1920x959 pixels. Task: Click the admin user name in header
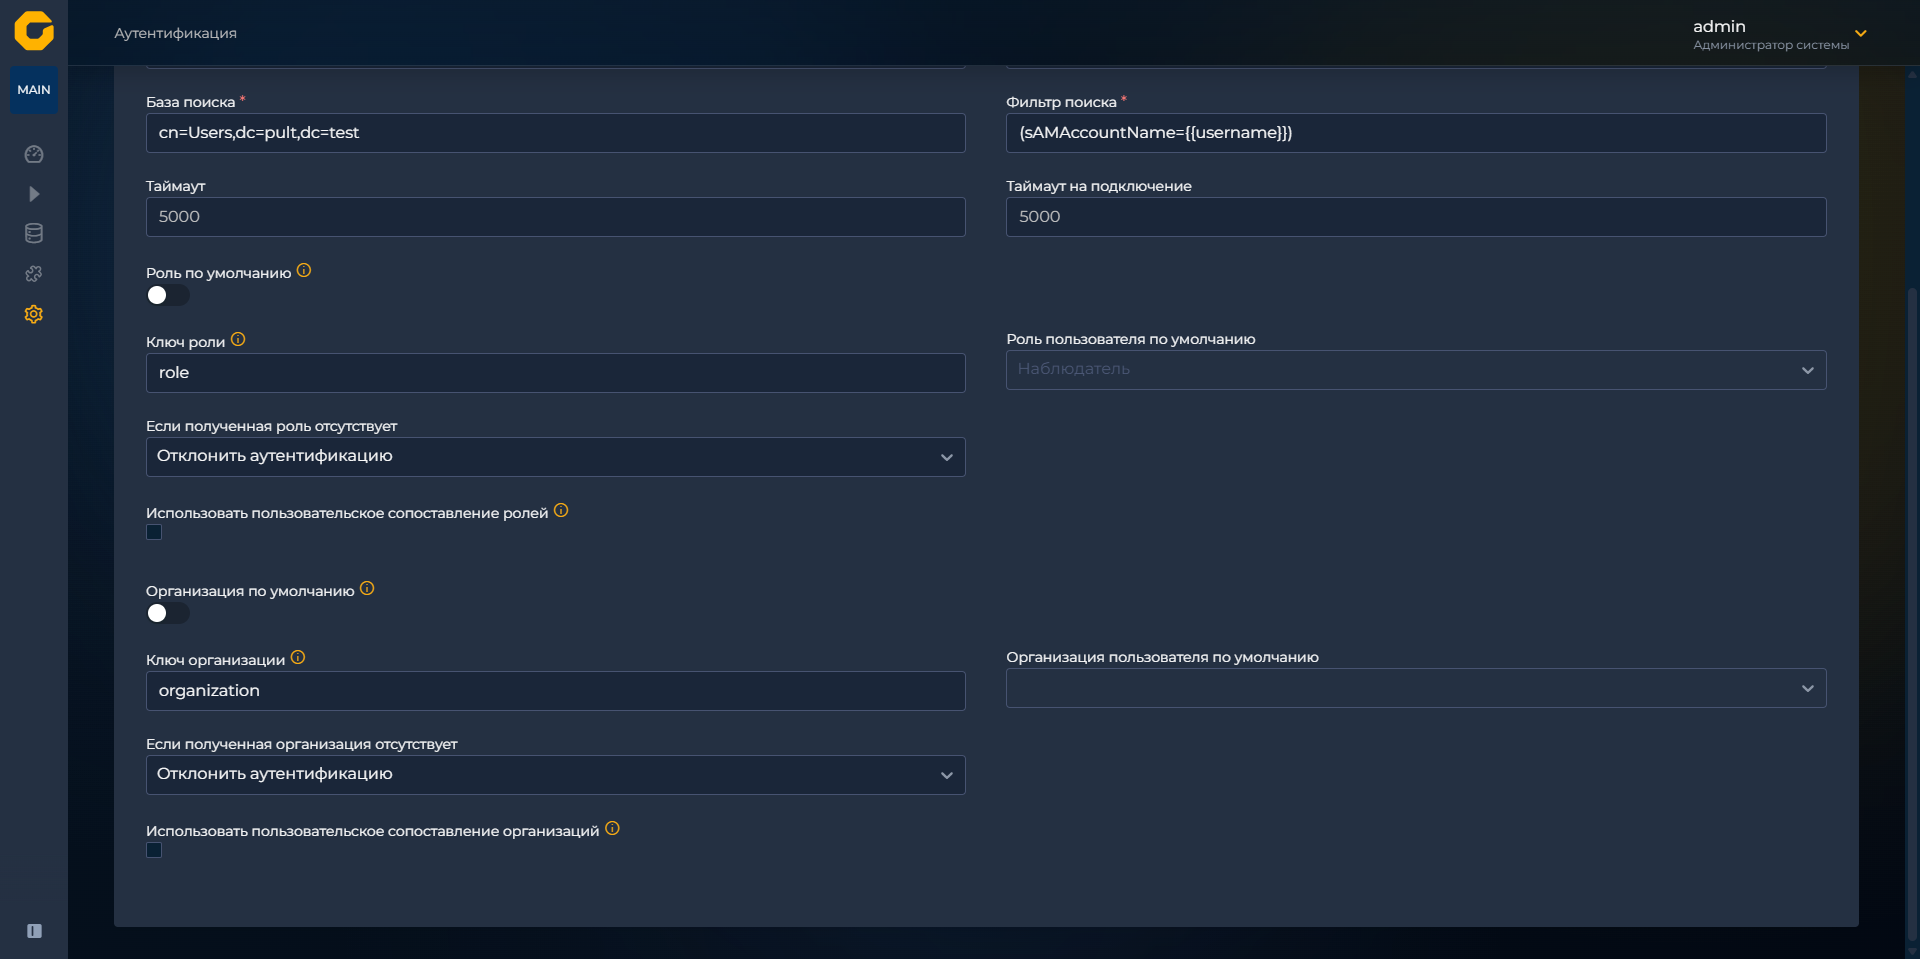pos(1719,26)
